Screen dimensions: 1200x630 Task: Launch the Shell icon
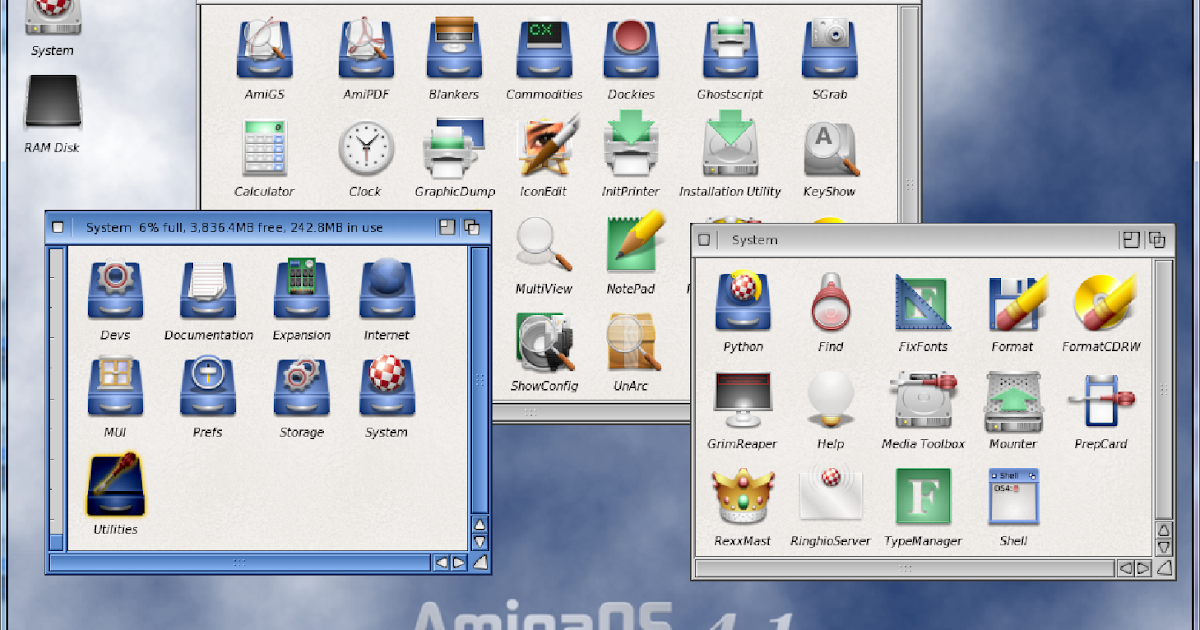point(1013,497)
